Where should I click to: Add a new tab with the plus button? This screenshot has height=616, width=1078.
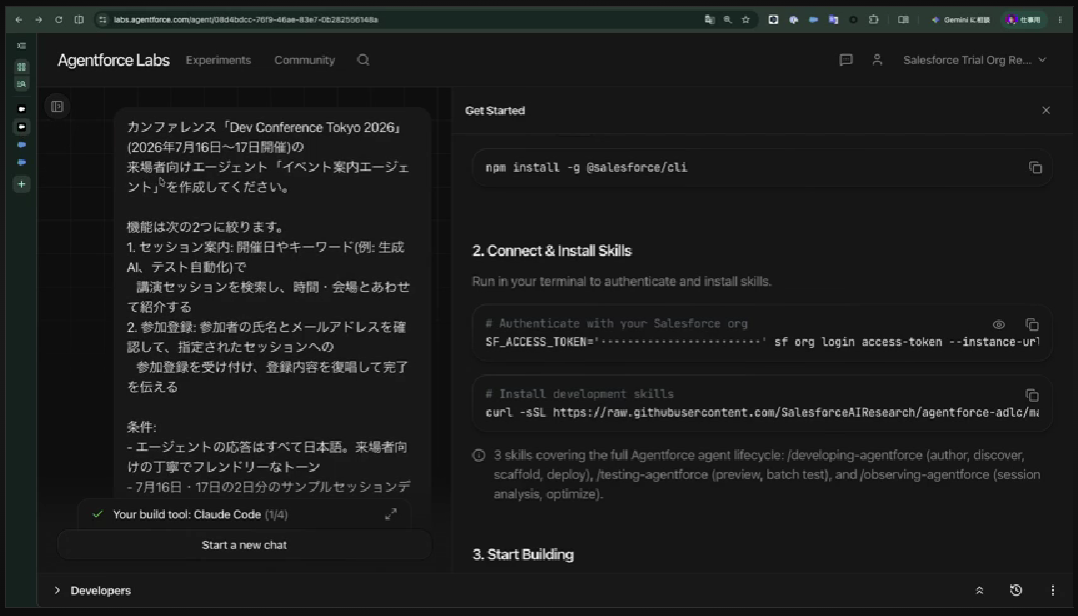[21, 184]
